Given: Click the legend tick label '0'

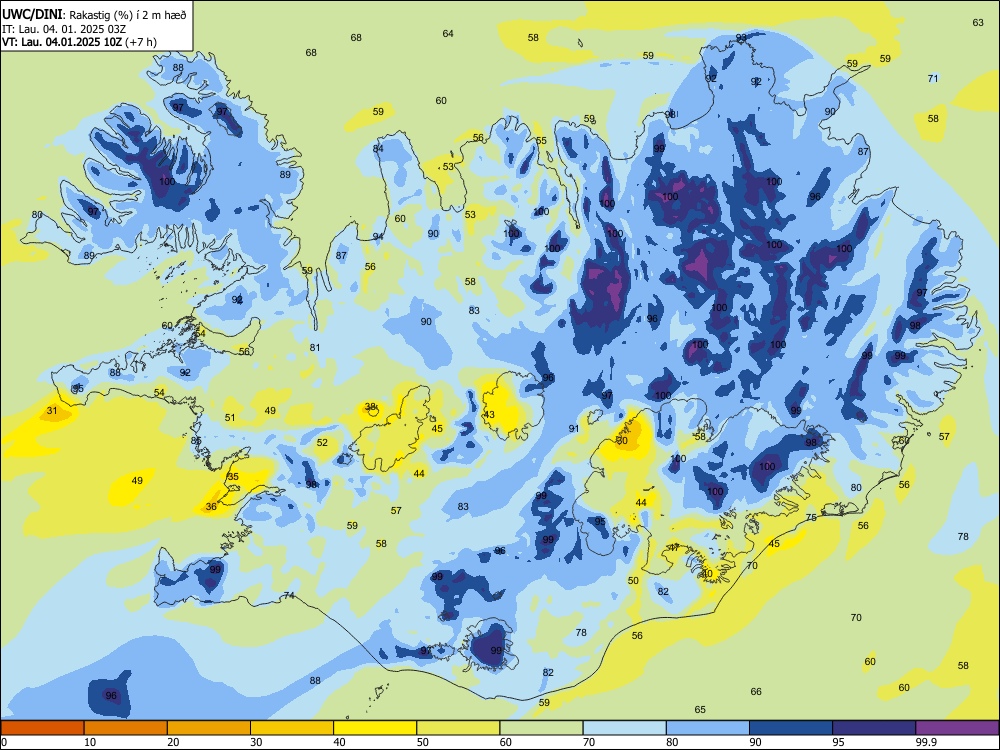Looking at the screenshot, I should tap(4, 742).
